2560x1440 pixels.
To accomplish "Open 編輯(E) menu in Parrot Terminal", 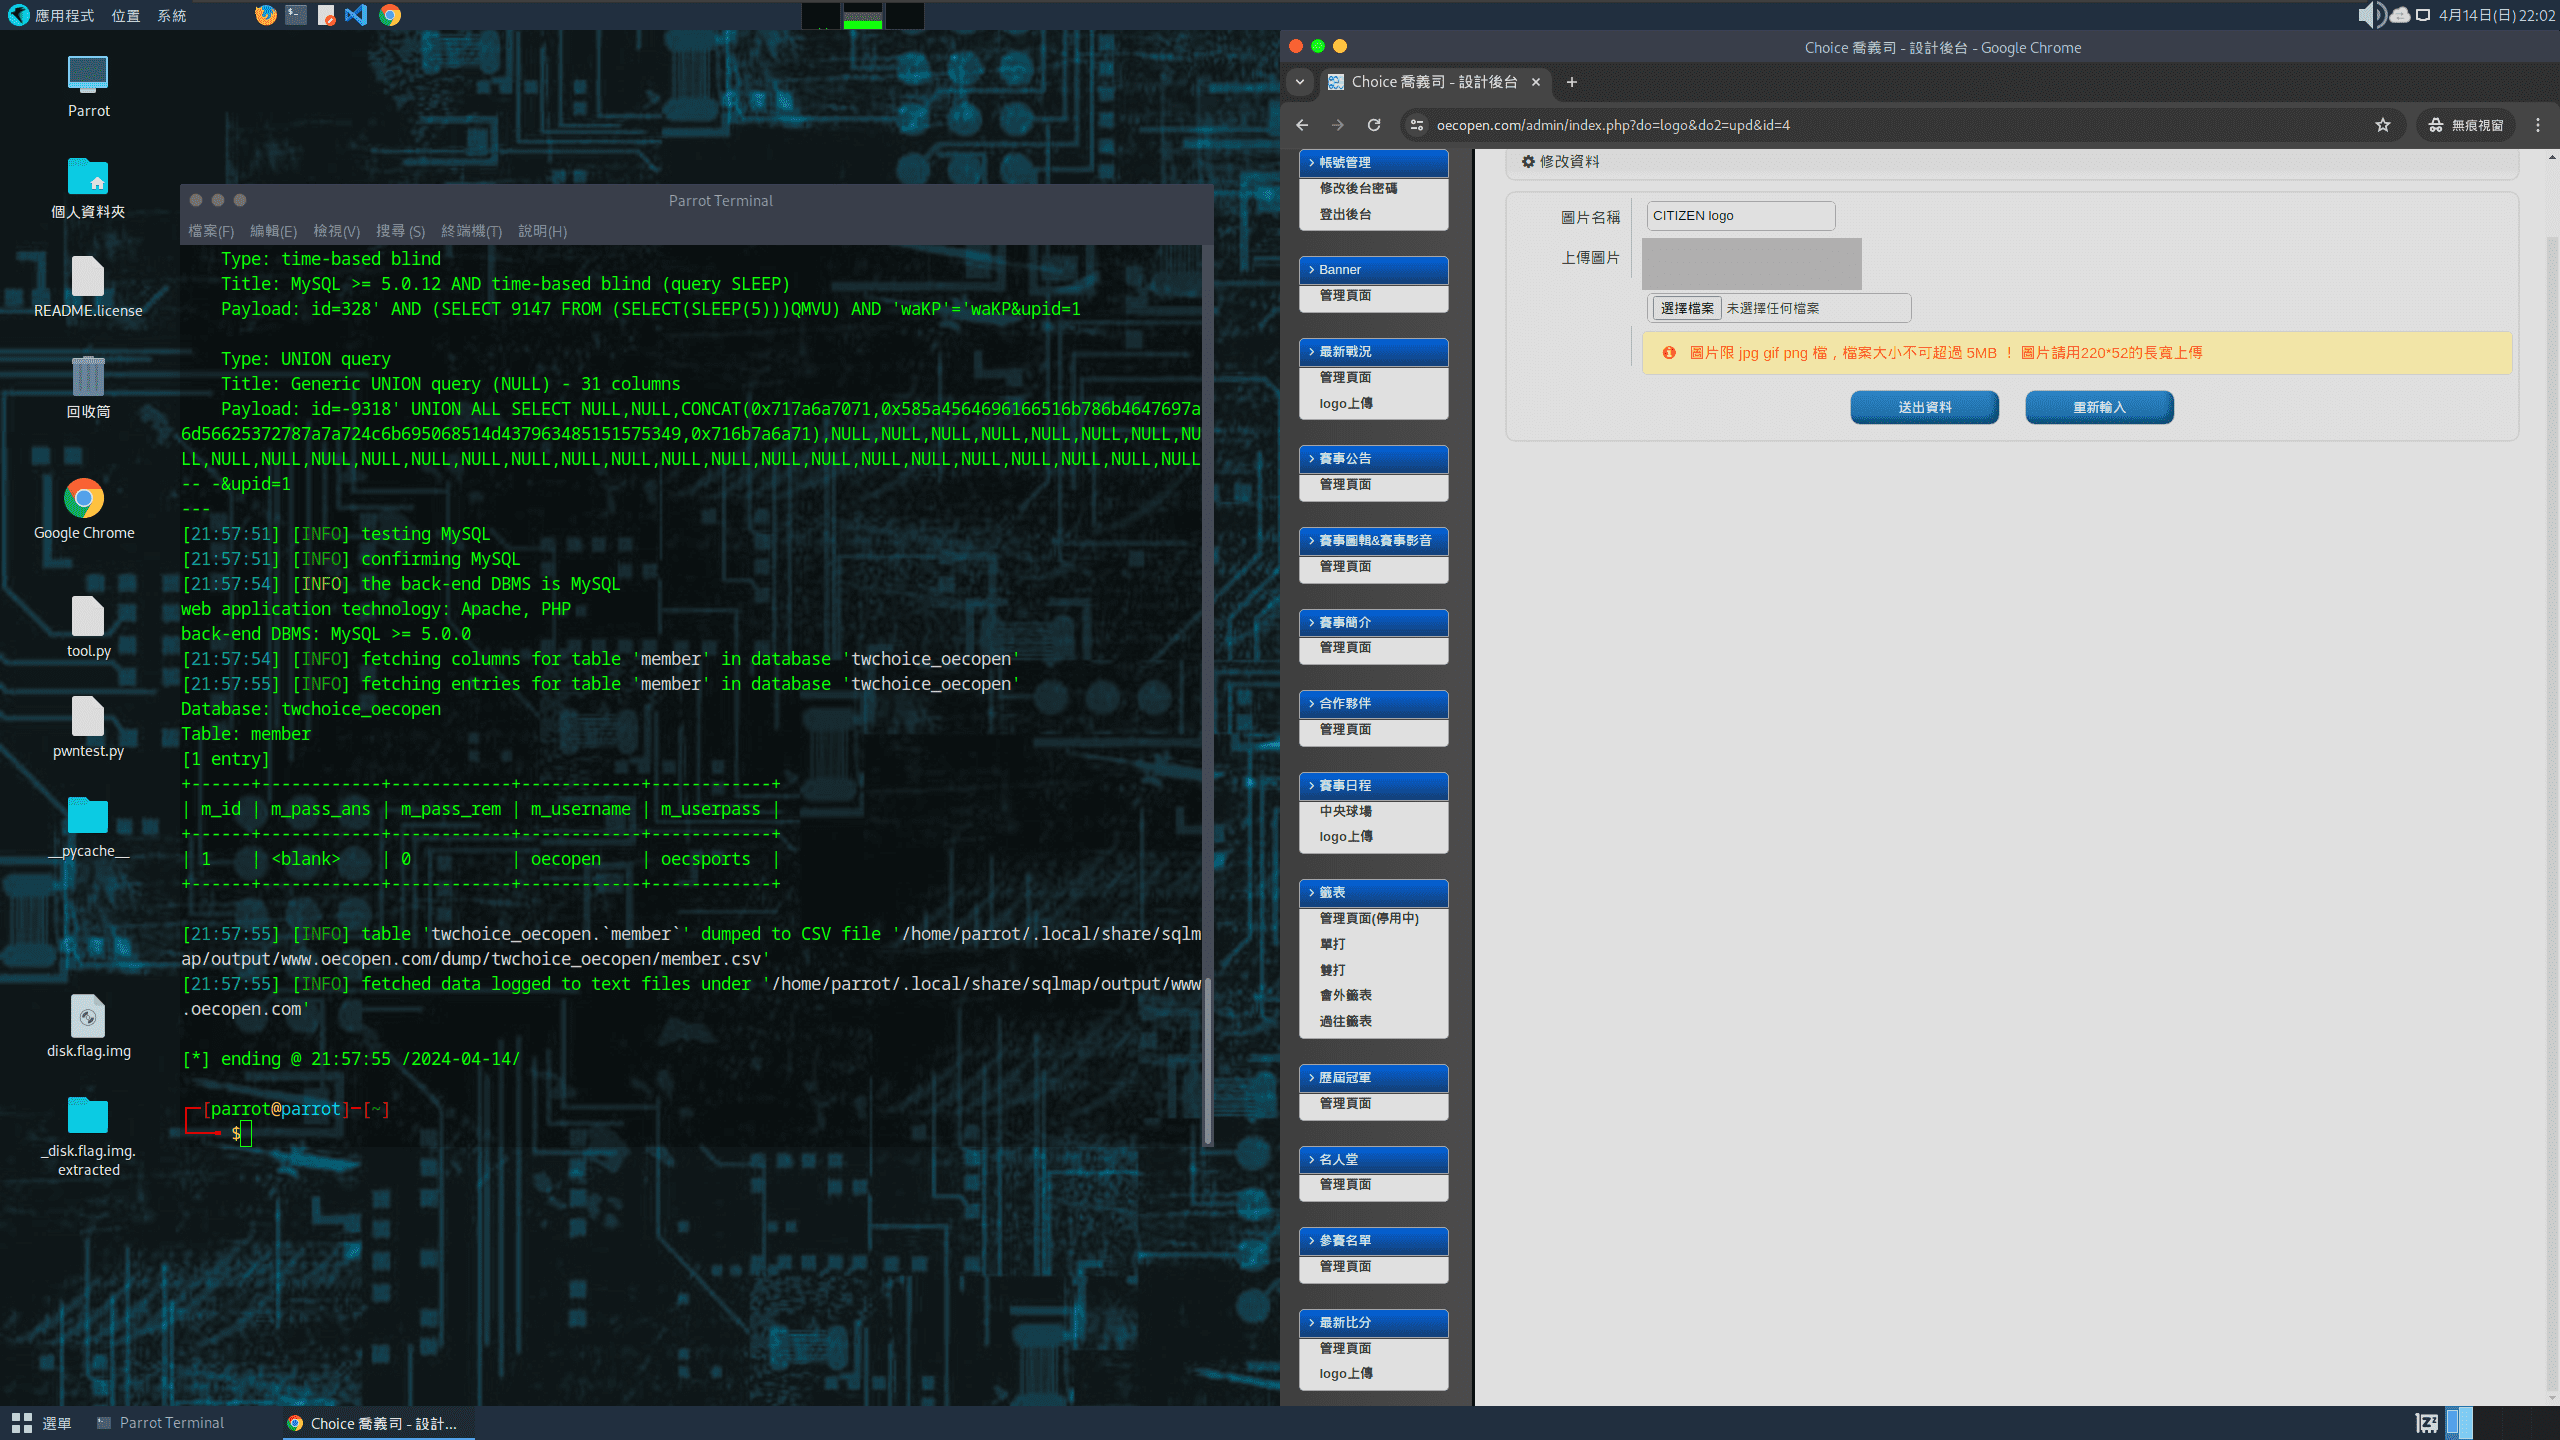I will [273, 231].
